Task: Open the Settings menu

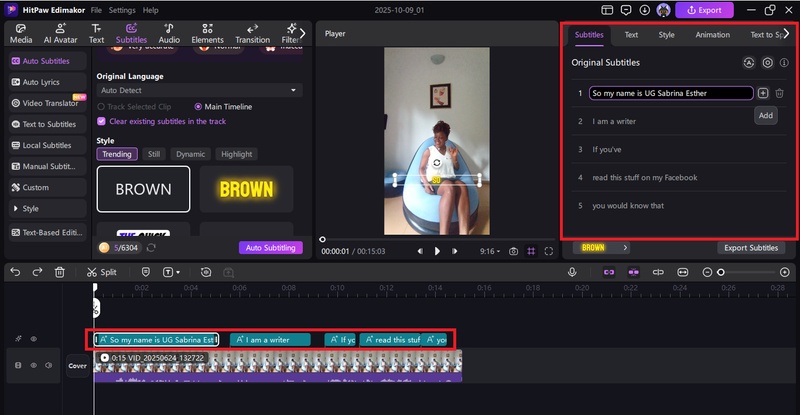Action: point(122,9)
